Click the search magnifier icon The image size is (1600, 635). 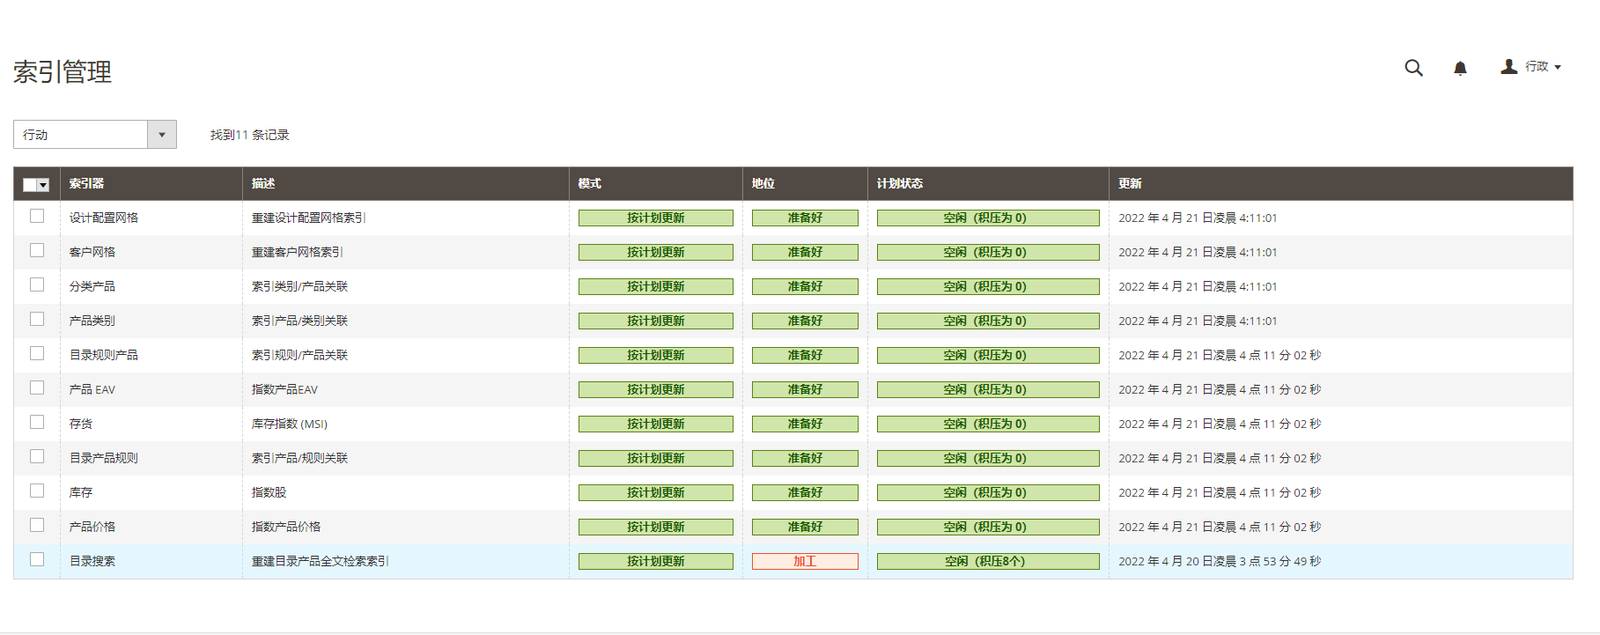1413,68
